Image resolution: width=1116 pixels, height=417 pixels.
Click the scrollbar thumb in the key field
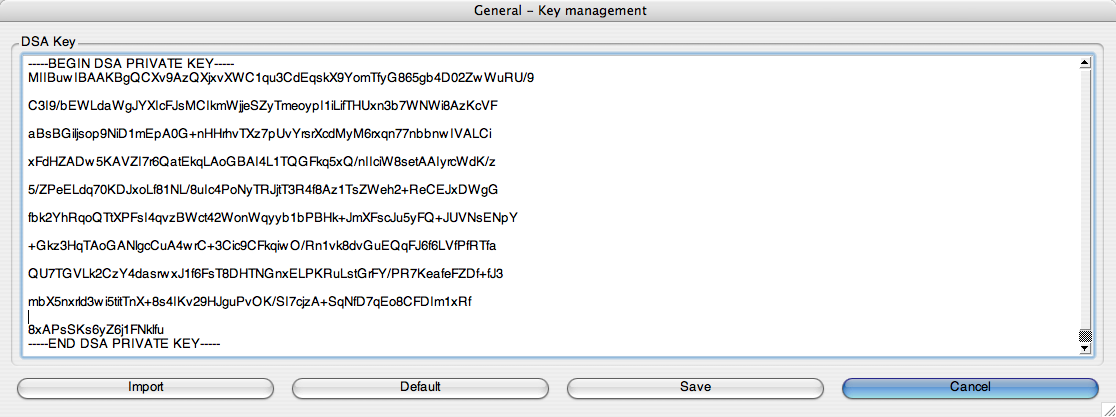1085,336
